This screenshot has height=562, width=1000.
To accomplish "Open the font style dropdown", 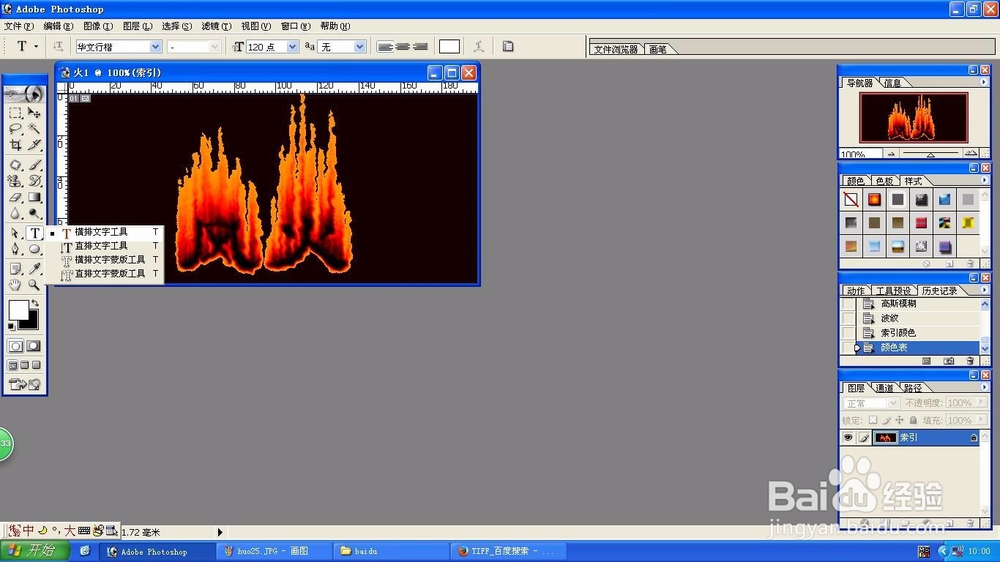I will click(214, 47).
